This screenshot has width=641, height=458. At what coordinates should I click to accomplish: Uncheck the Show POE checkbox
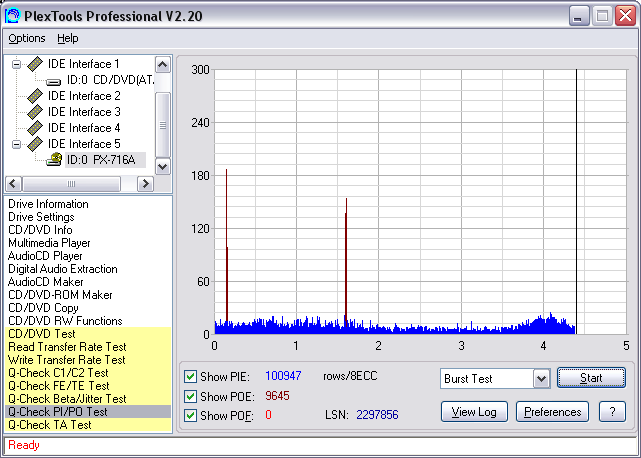click(190, 396)
